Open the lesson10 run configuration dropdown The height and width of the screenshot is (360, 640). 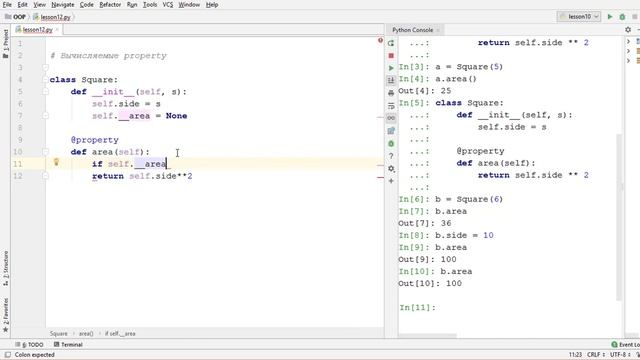(x=579, y=17)
